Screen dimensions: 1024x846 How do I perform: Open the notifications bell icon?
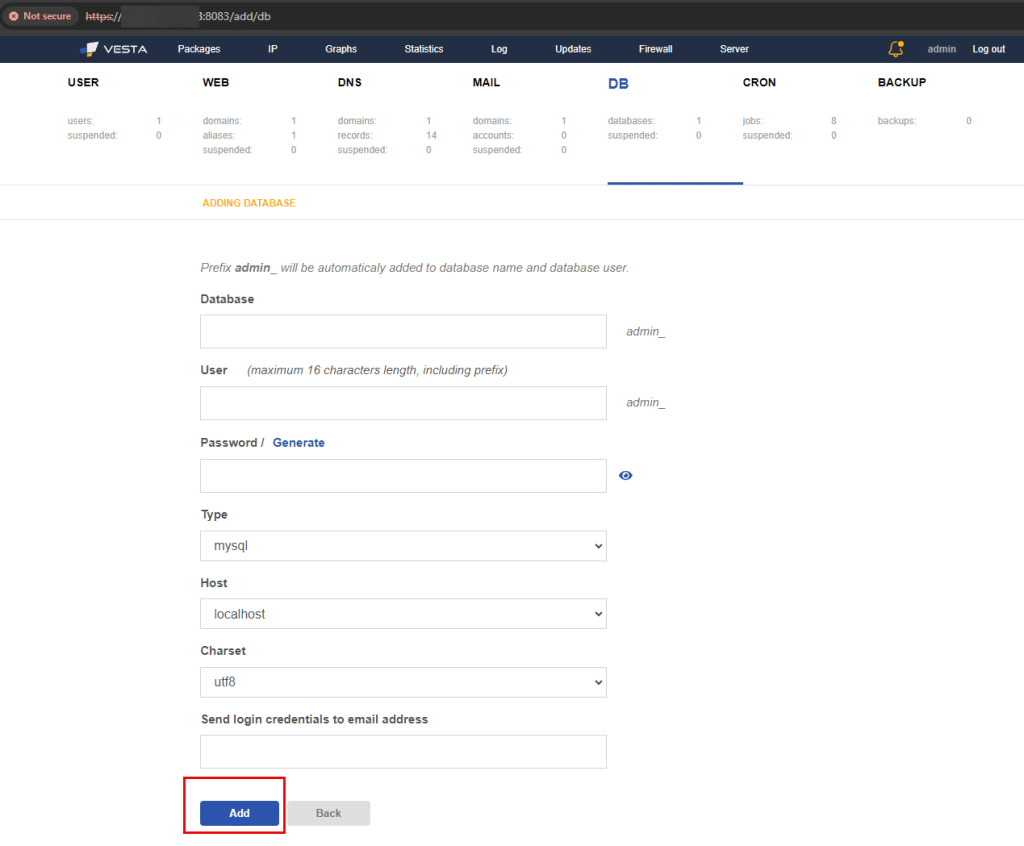[895, 49]
